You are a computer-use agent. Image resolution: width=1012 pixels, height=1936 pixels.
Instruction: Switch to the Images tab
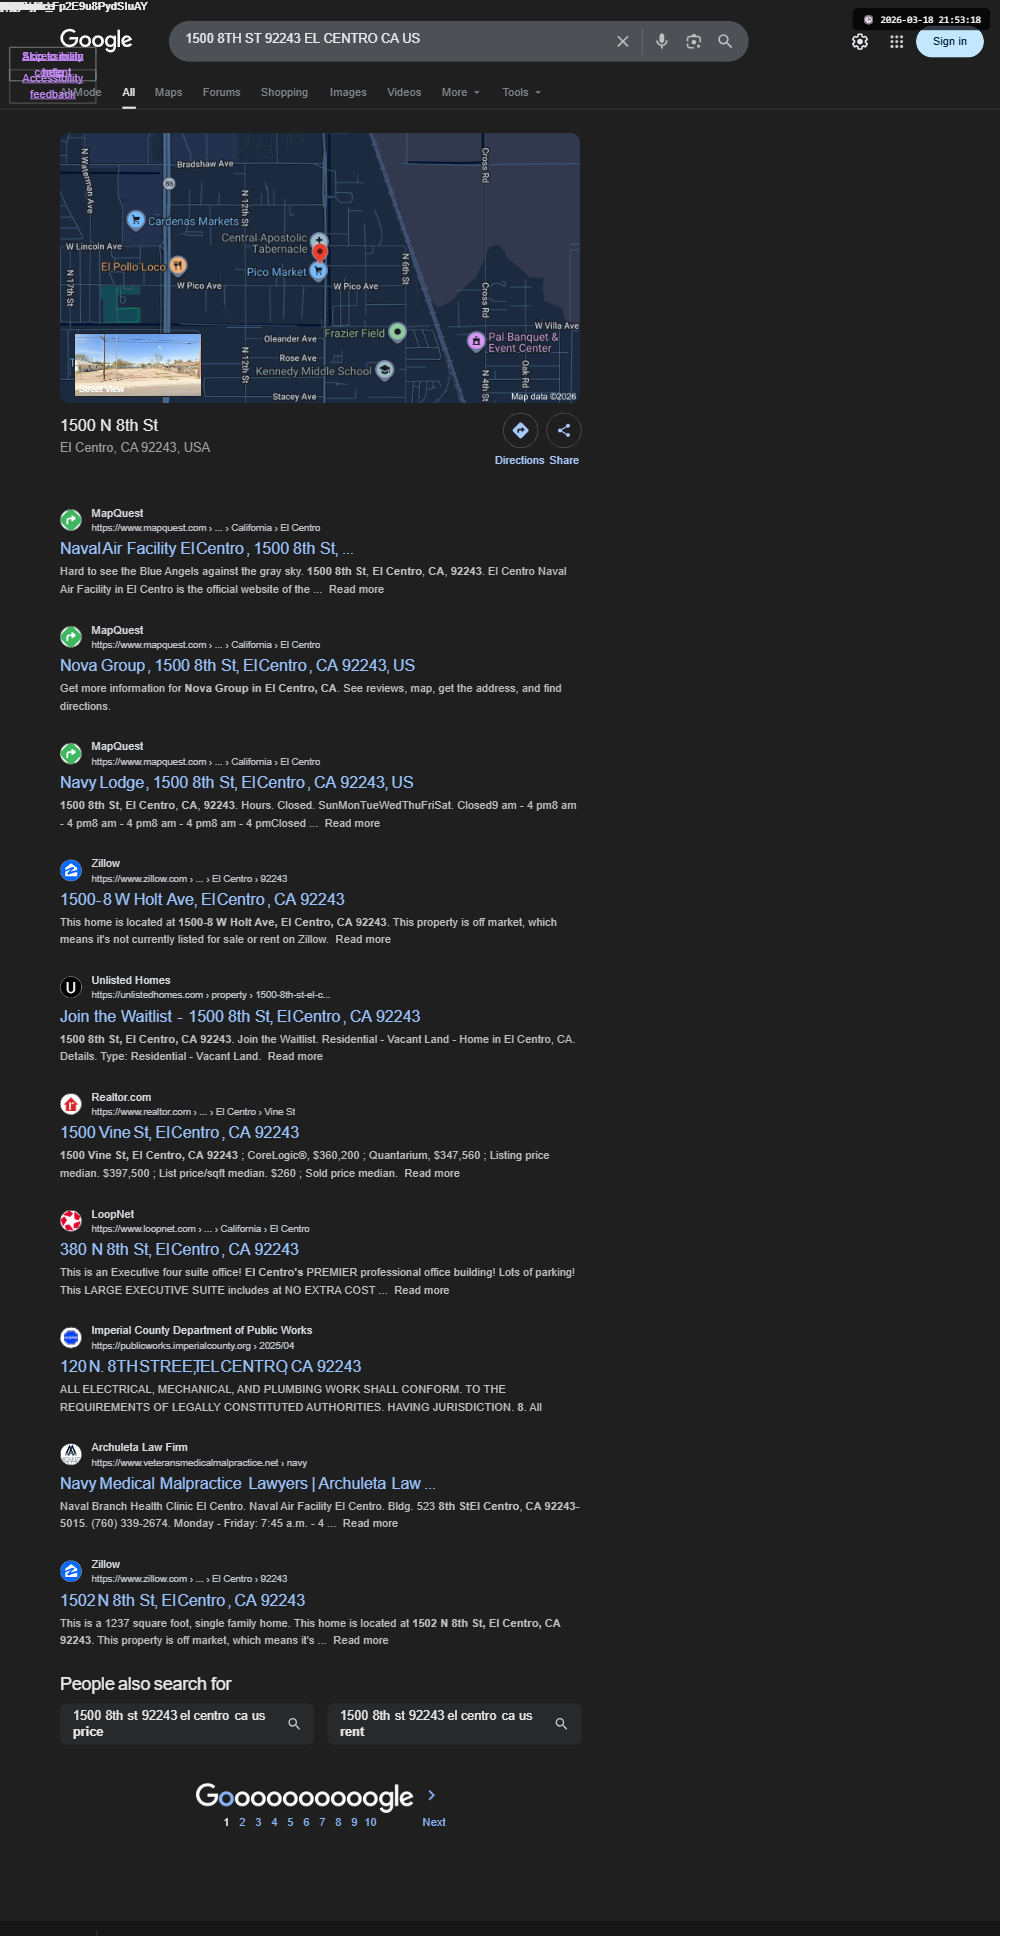point(348,92)
